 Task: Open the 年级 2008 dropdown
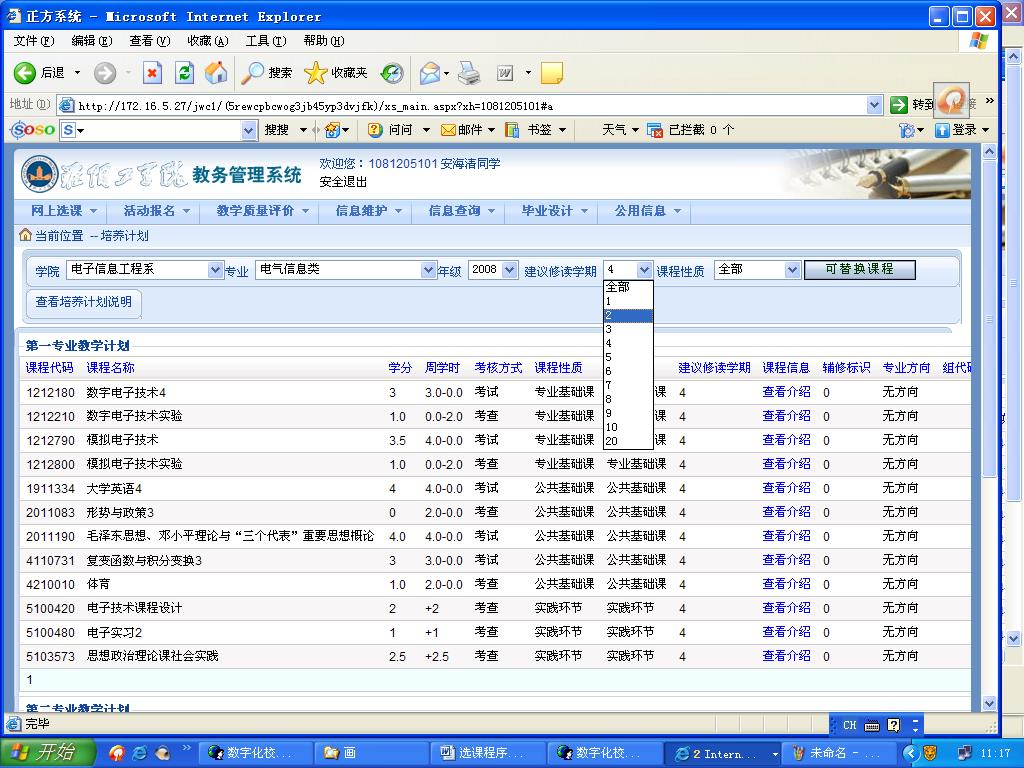point(509,270)
